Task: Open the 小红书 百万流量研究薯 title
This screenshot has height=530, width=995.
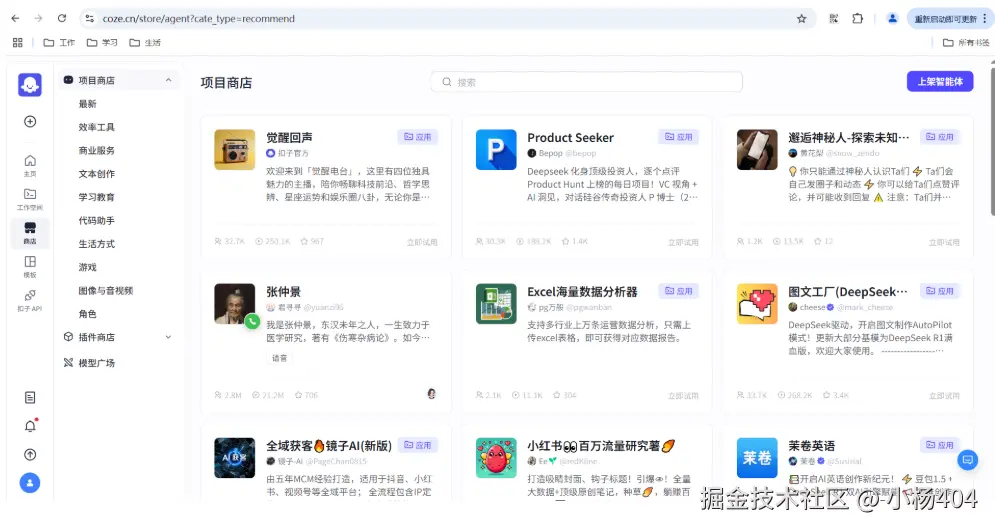Action: (600, 446)
